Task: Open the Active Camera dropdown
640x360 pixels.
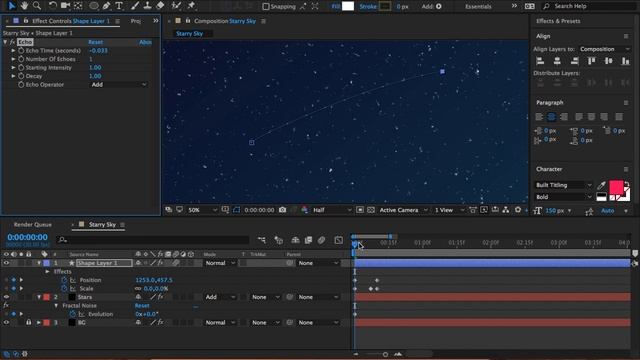Action: click(x=403, y=210)
